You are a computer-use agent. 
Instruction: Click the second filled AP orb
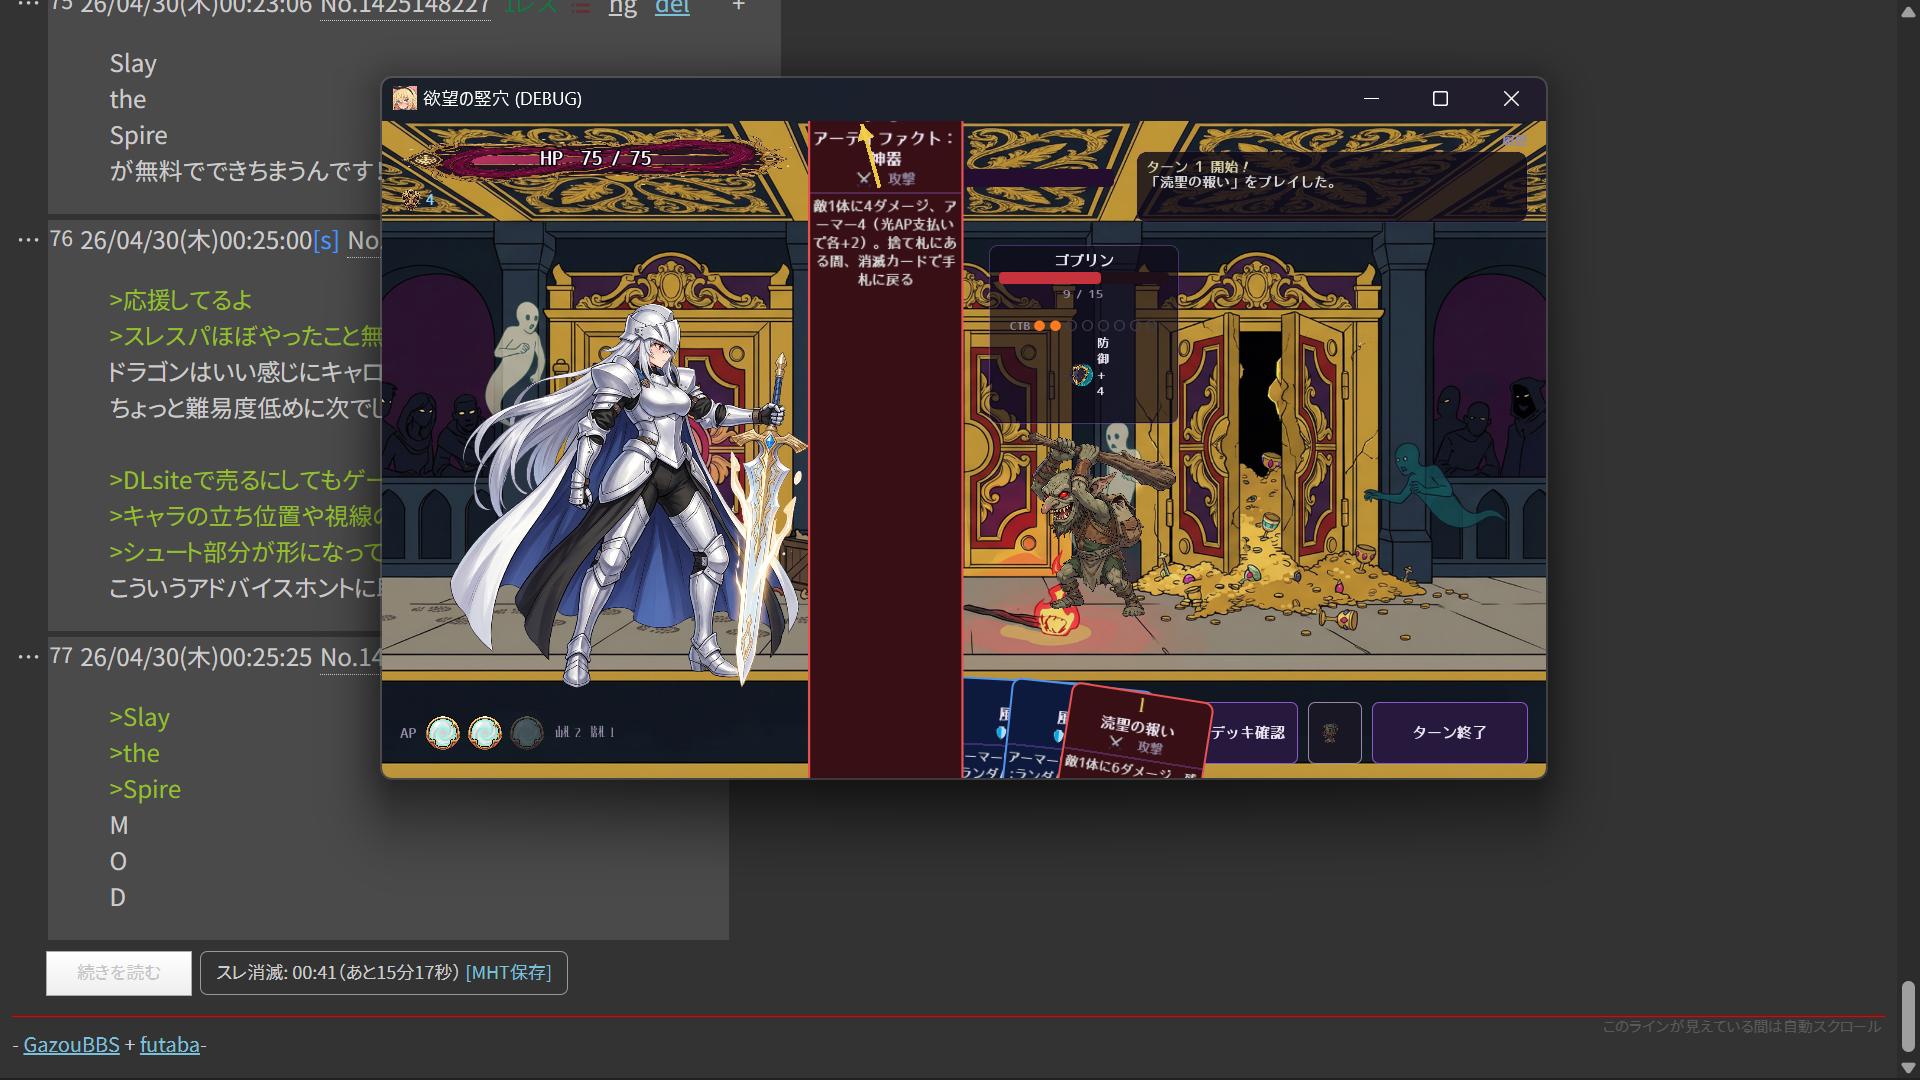click(x=485, y=733)
